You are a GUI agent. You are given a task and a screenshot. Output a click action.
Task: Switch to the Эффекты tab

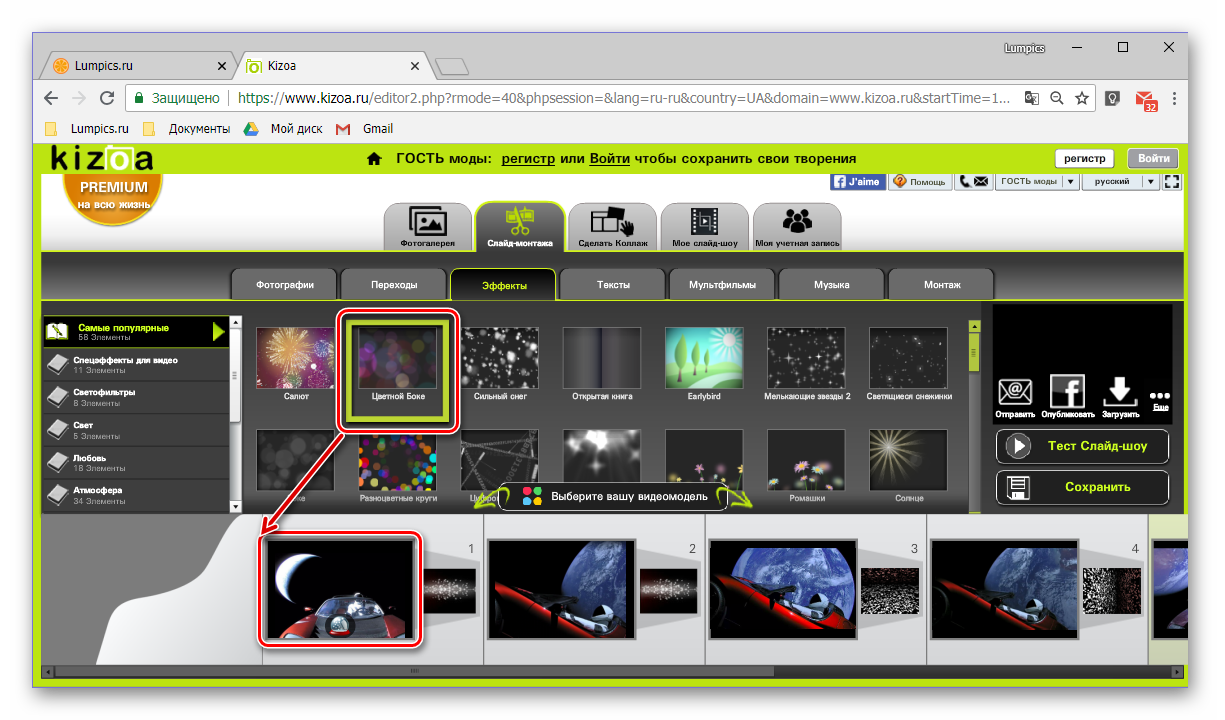[503, 284]
